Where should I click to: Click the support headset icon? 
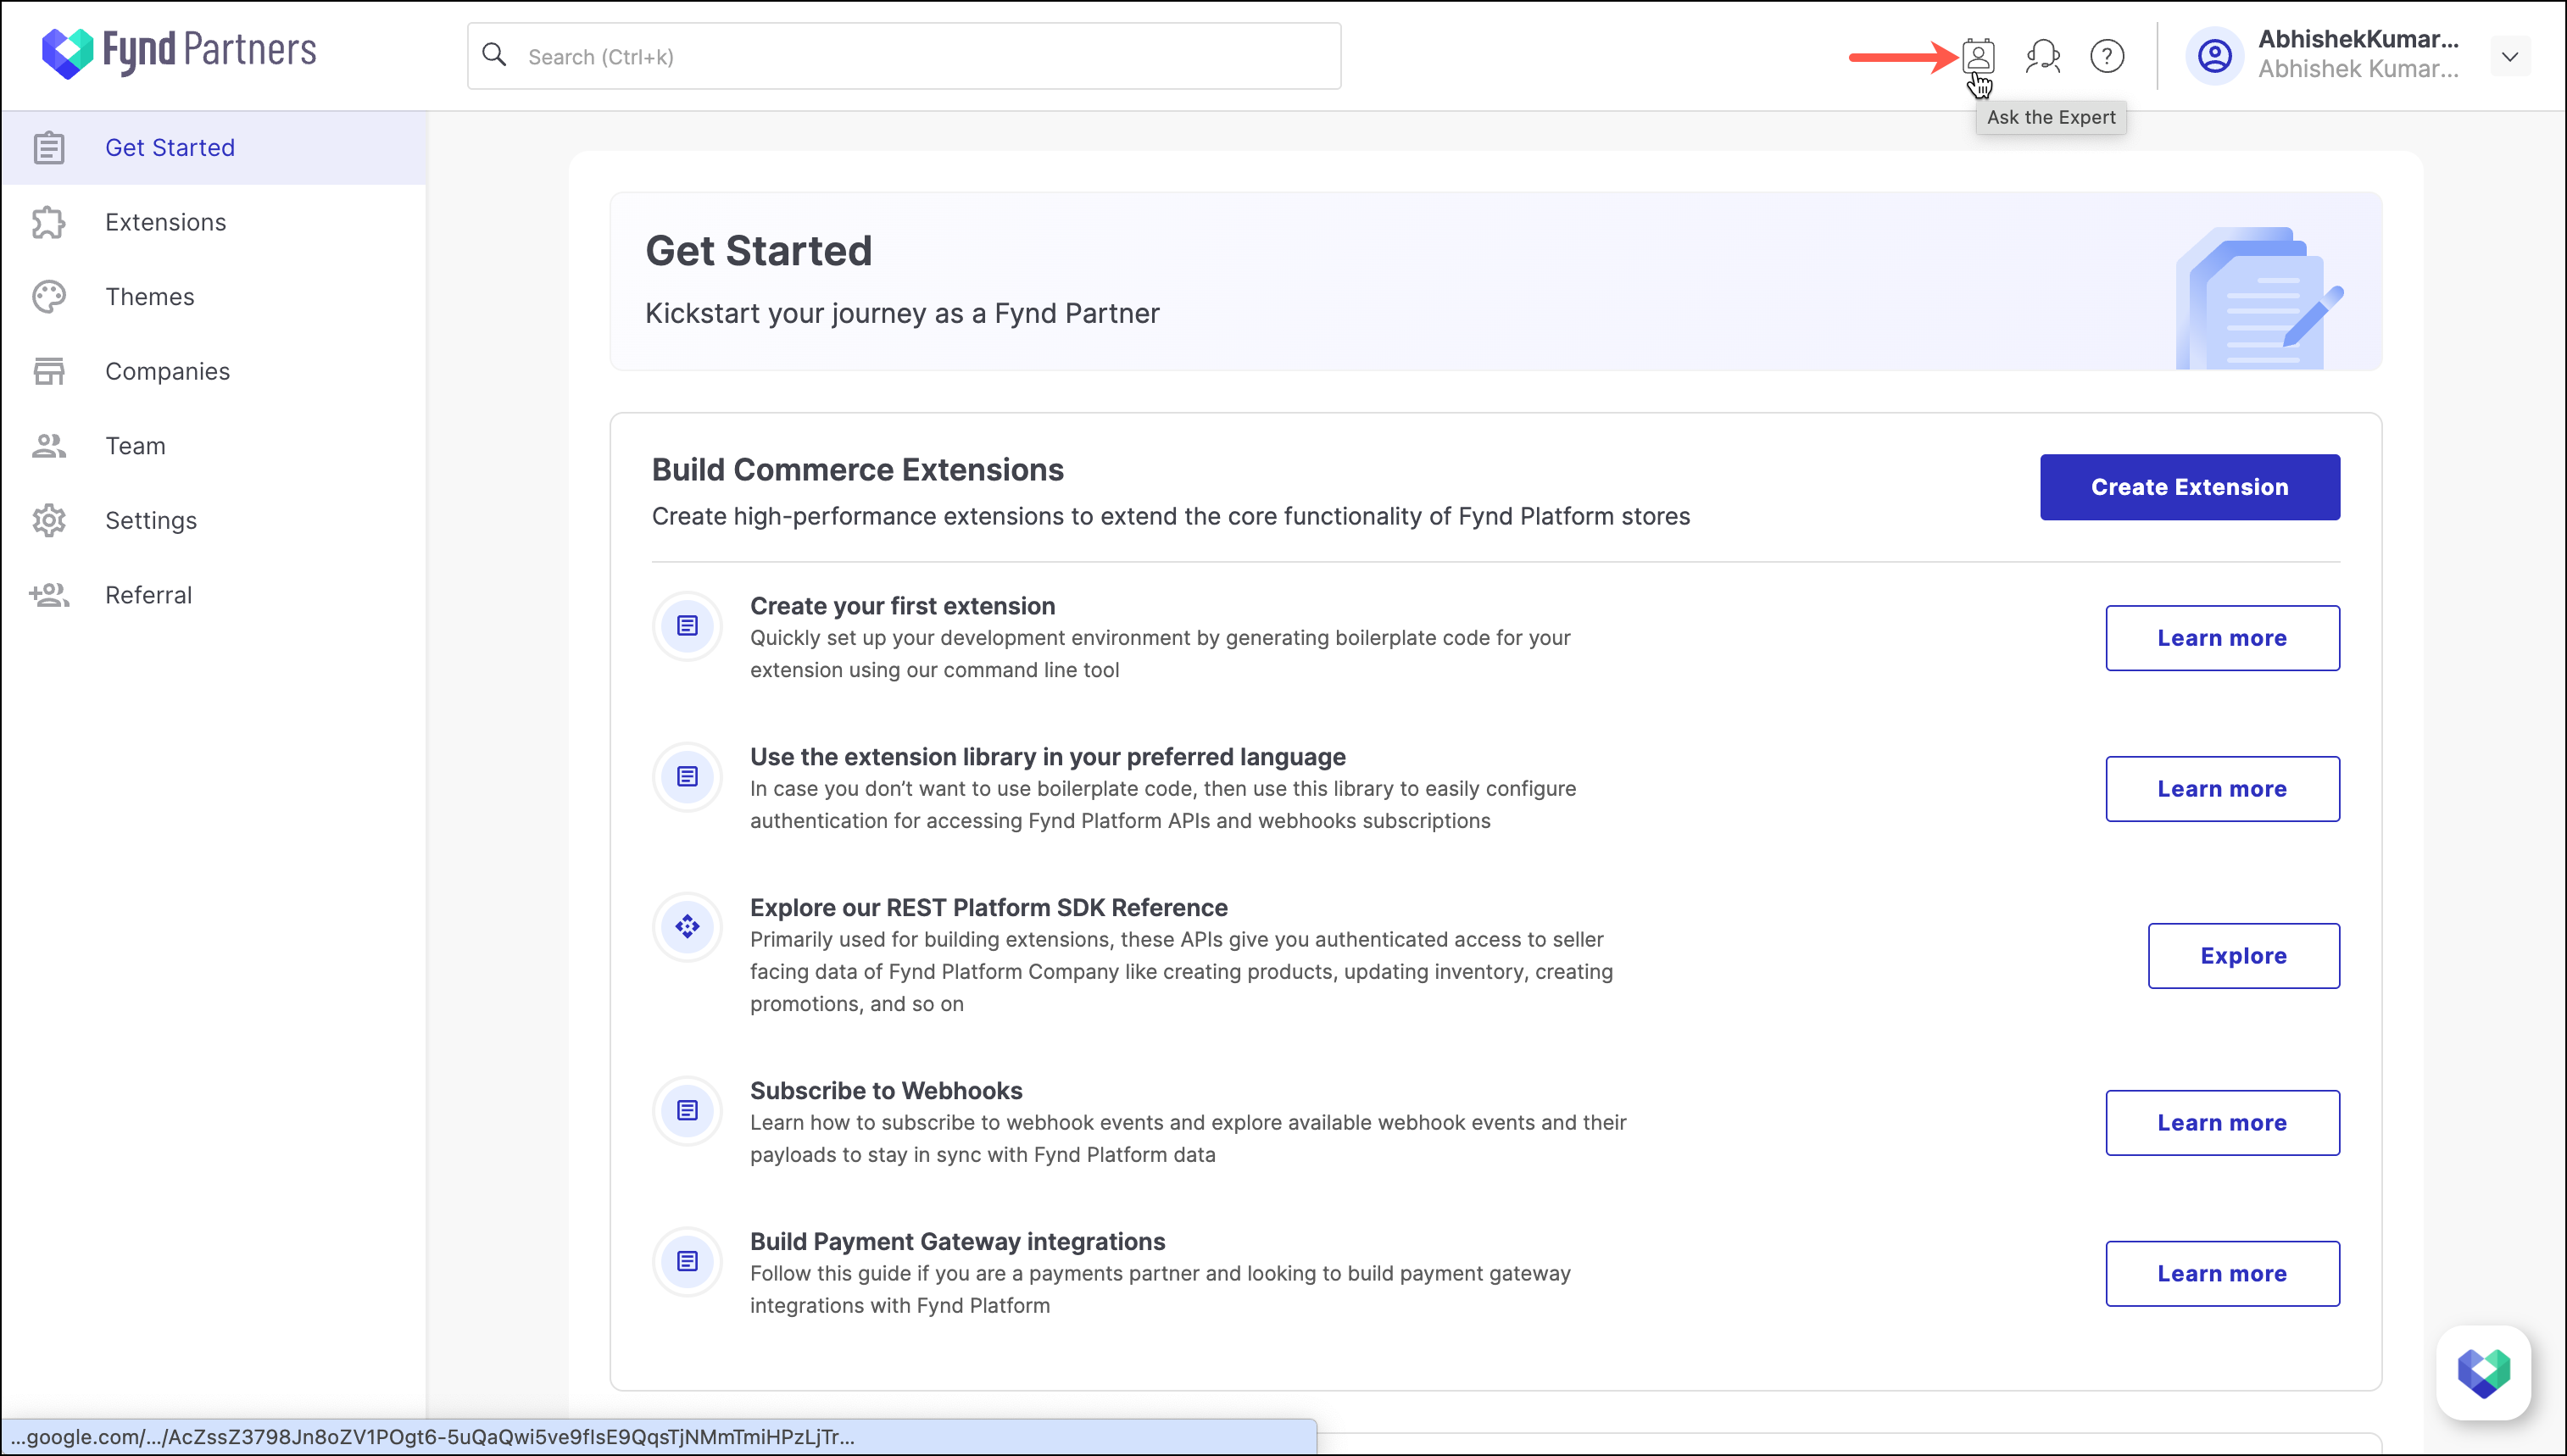(x=2042, y=56)
